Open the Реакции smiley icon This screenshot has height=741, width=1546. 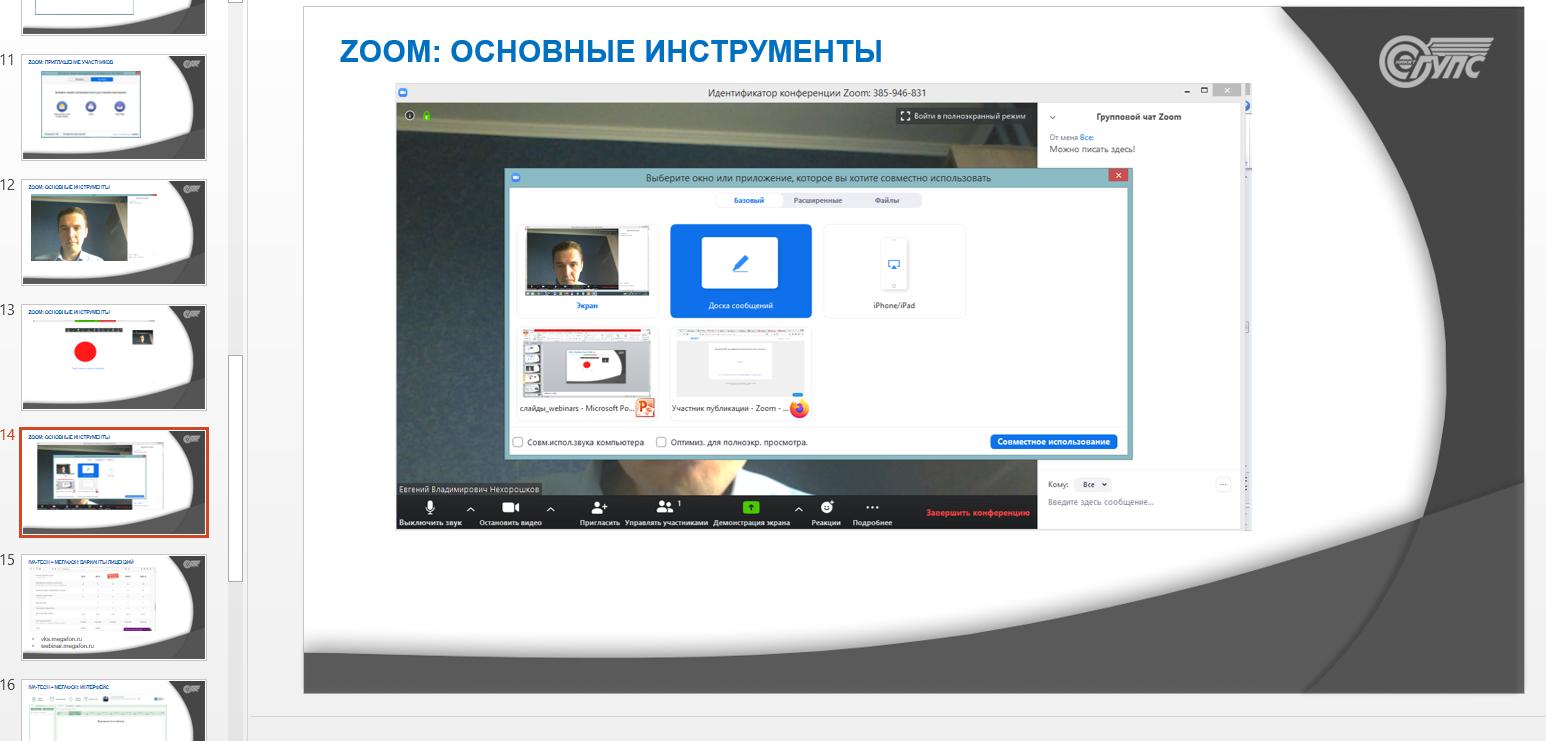coord(826,508)
